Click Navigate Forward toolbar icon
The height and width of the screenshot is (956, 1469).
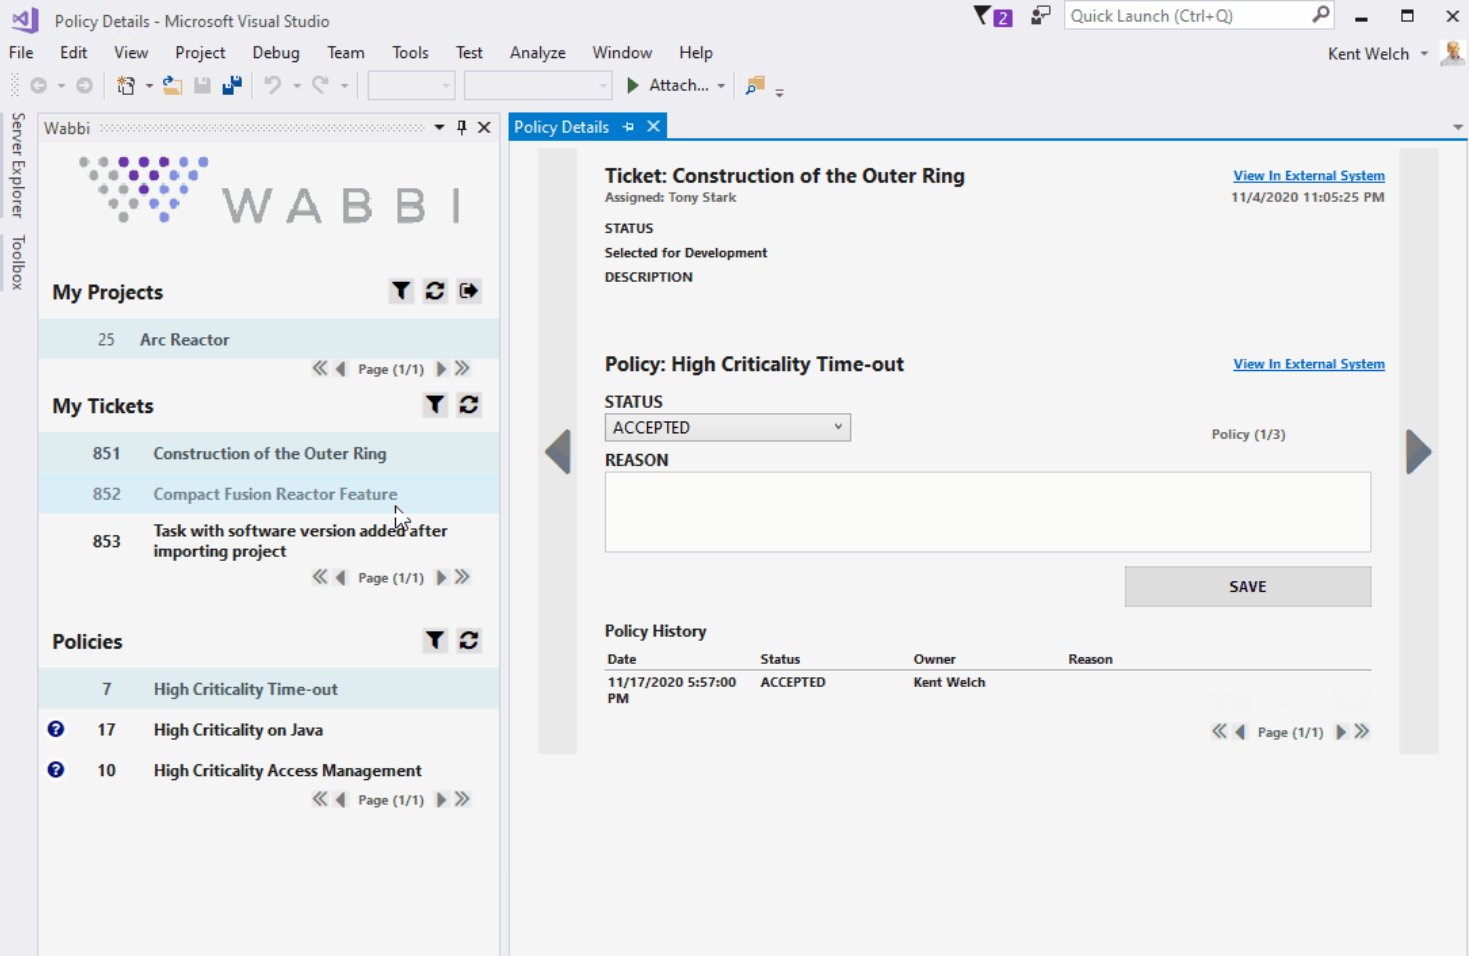tap(85, 86)
